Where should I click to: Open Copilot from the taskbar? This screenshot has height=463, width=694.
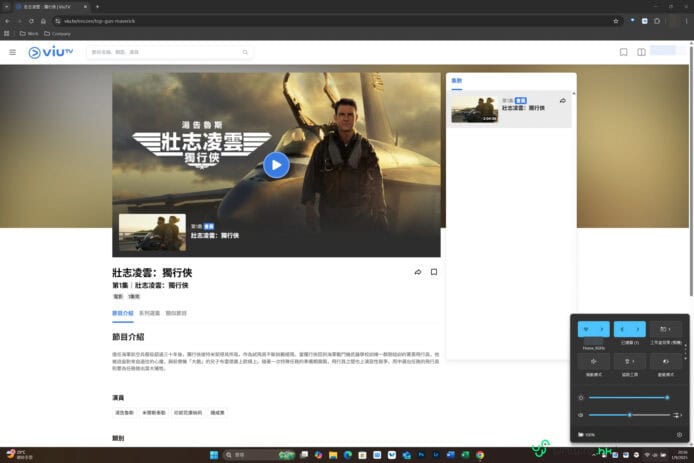318,455
